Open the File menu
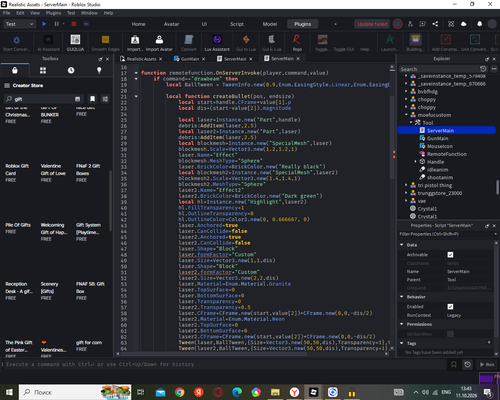The height and width of the screenshot is (400, 500). pos(6,13)
